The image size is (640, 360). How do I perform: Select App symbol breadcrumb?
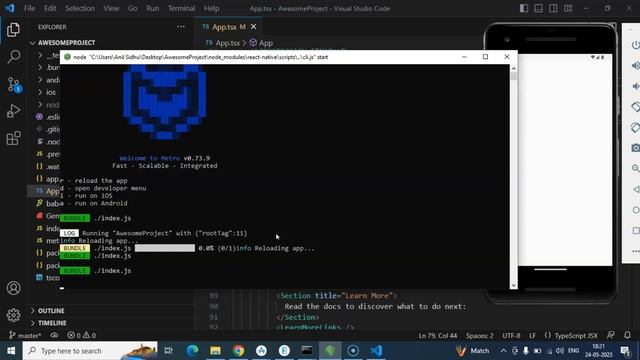point(261,43)
